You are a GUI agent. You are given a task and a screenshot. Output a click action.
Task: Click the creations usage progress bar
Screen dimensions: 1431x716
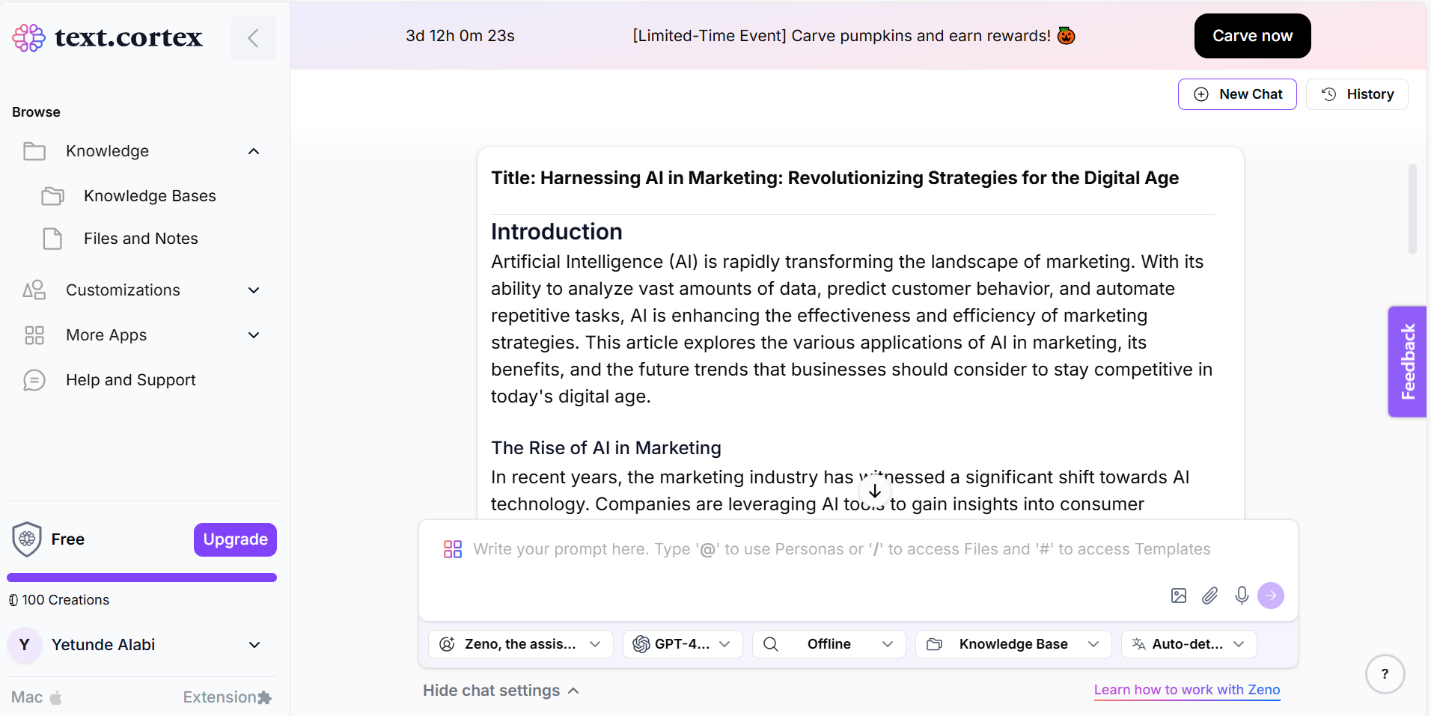(x=142, y=577)
